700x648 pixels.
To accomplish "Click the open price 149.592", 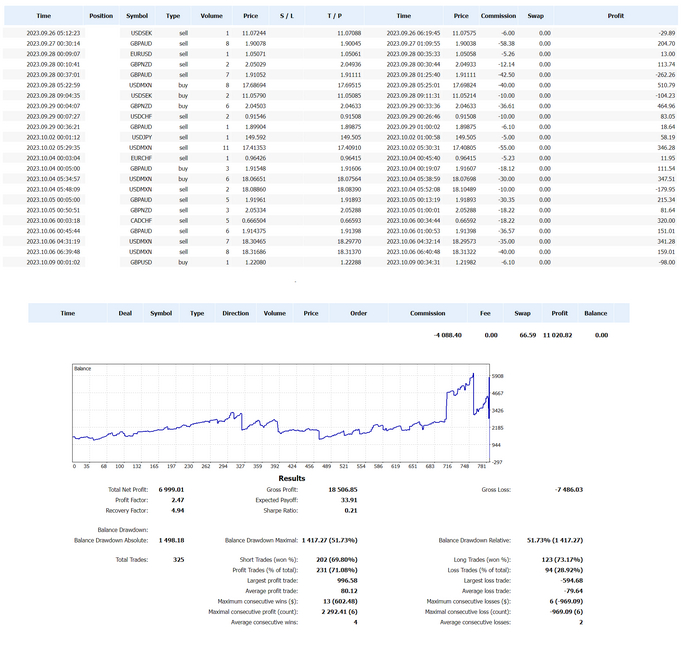I will point(255,137).
